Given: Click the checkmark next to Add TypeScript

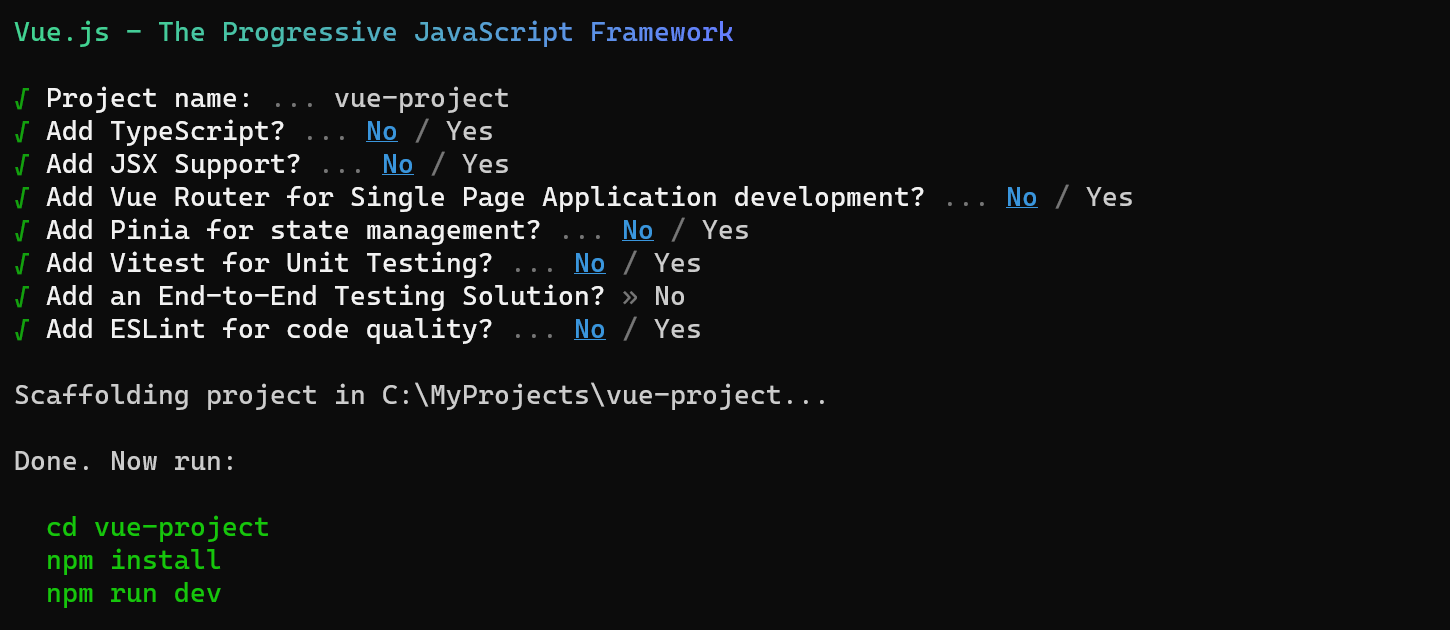Looking at the screenshot, I should tap(21, 130).
